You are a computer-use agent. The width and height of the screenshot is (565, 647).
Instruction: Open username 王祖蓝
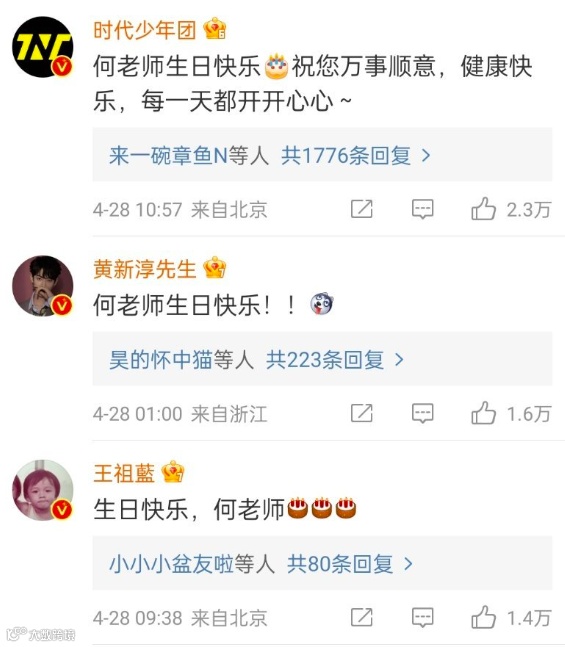tap(124, 473)
